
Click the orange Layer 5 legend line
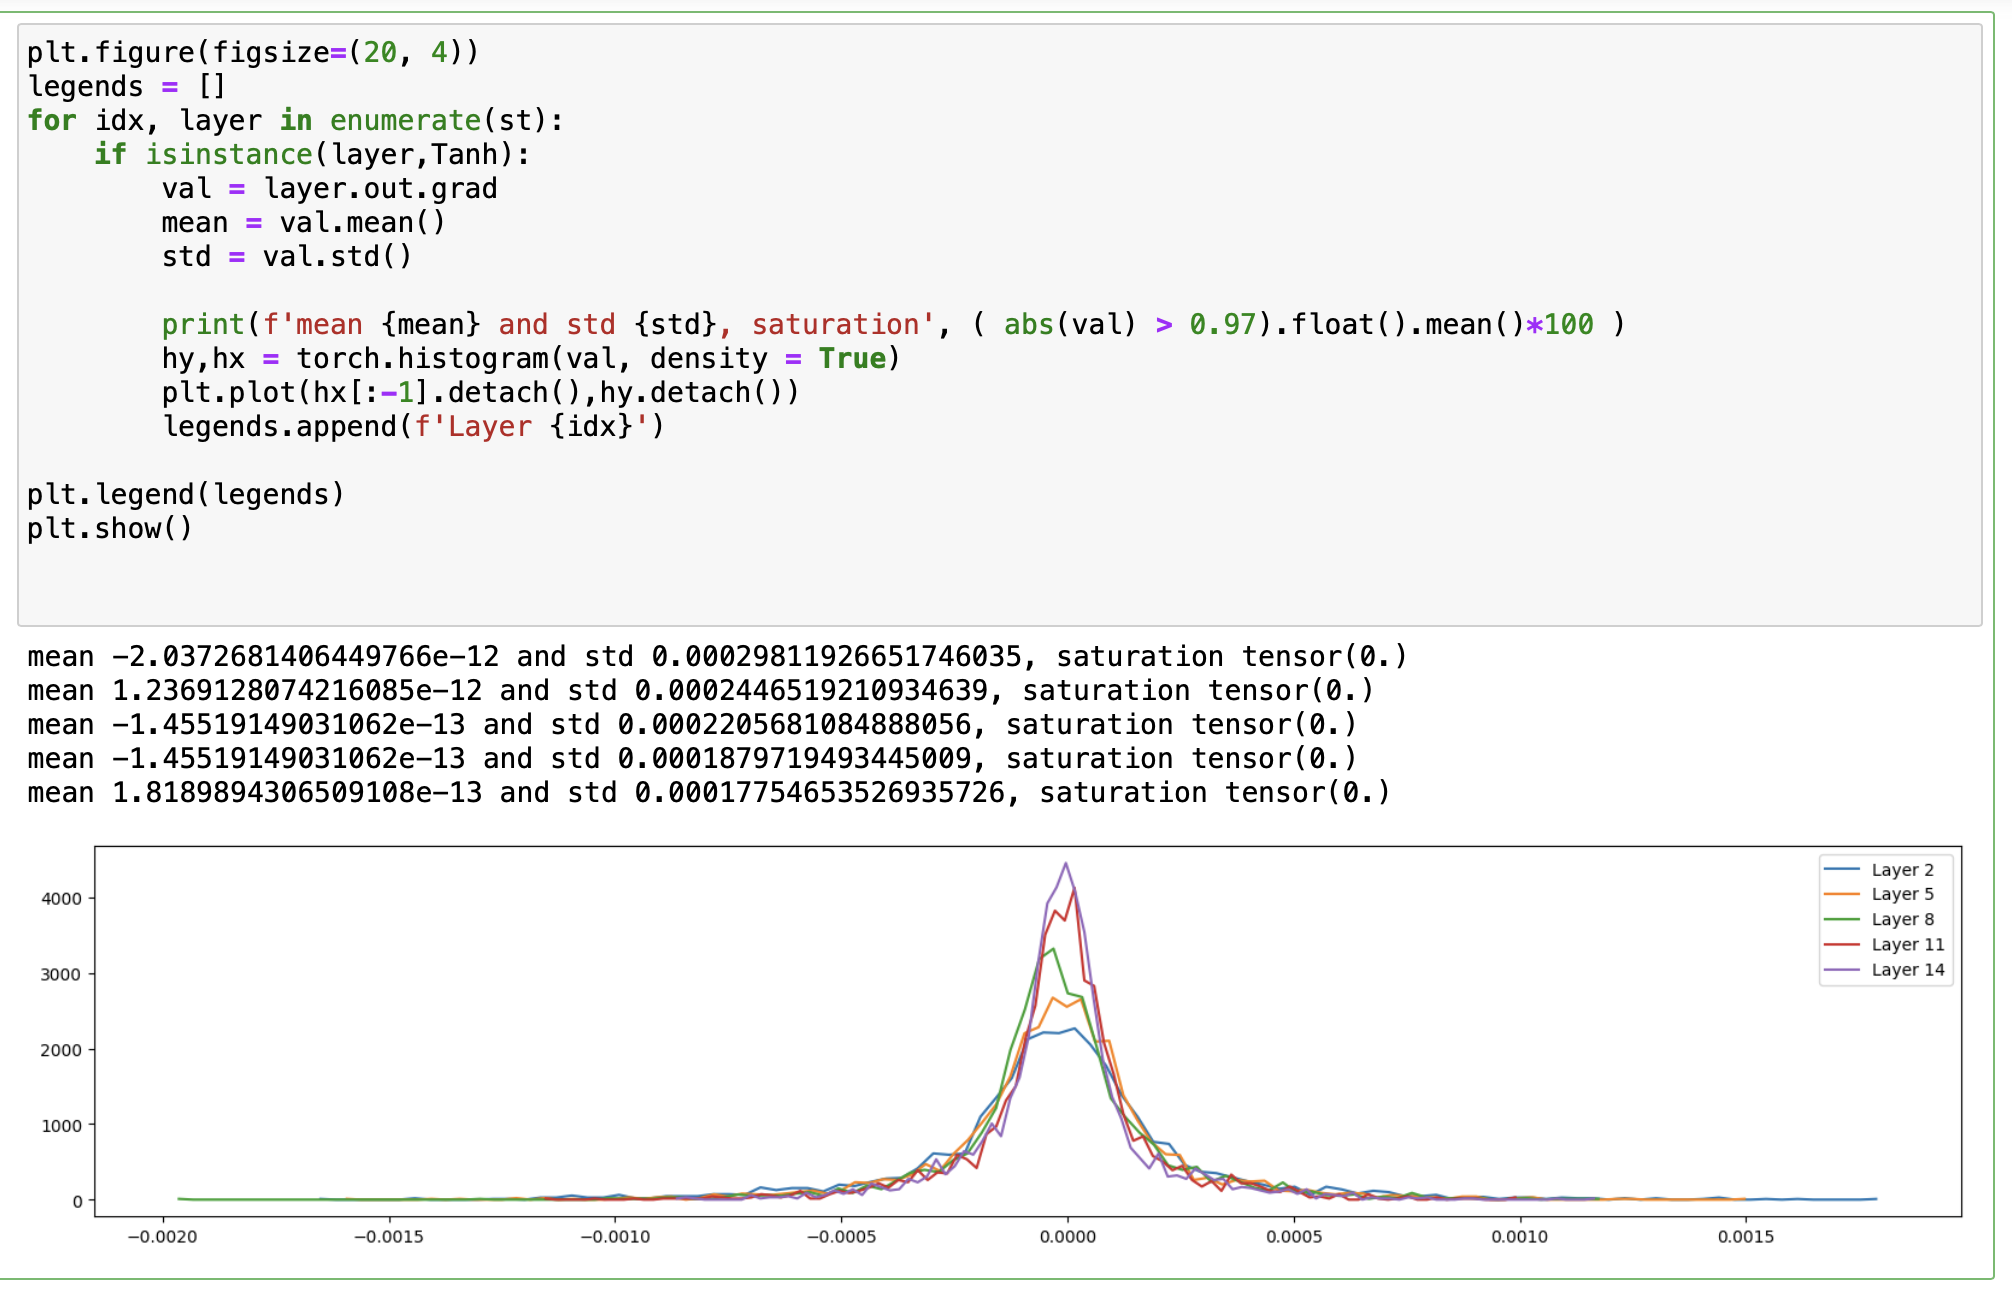pos(1842,894)
